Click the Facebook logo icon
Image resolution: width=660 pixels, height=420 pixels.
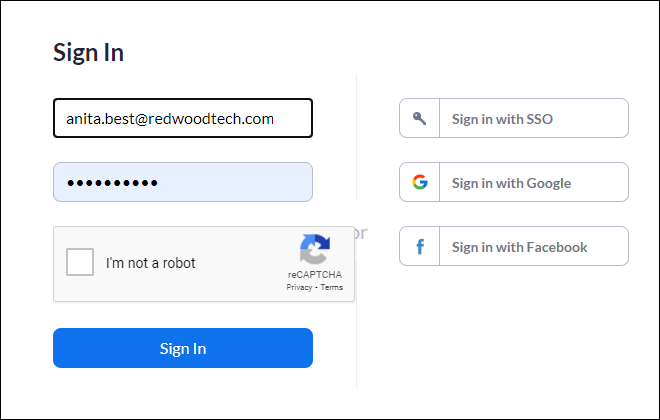420,246
